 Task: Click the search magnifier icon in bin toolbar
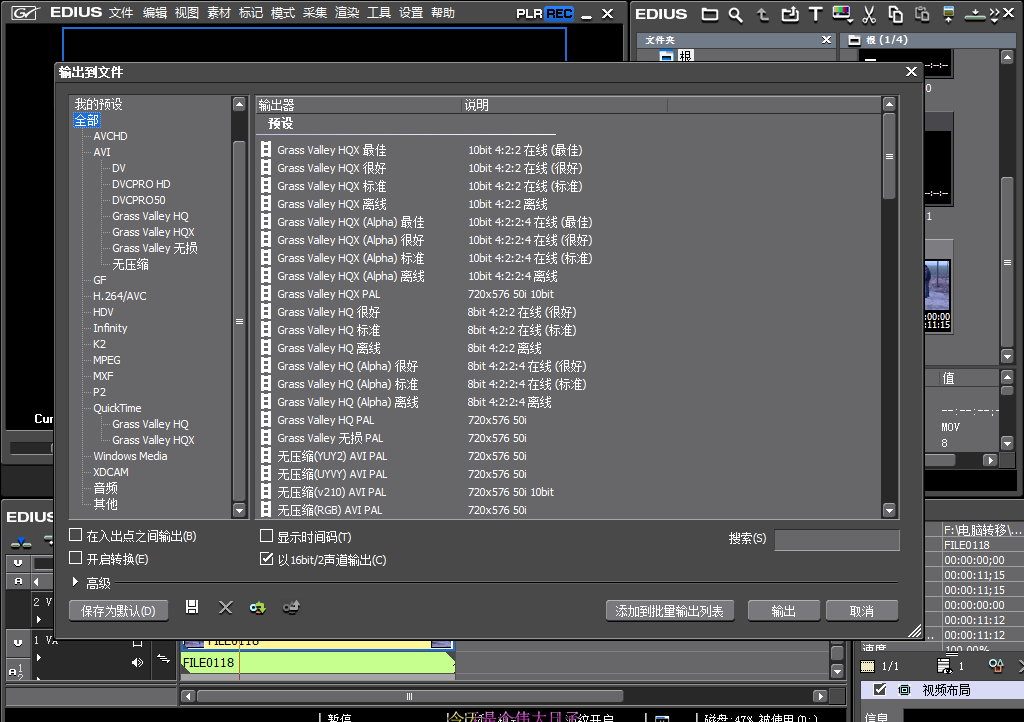tap(736, 14)
